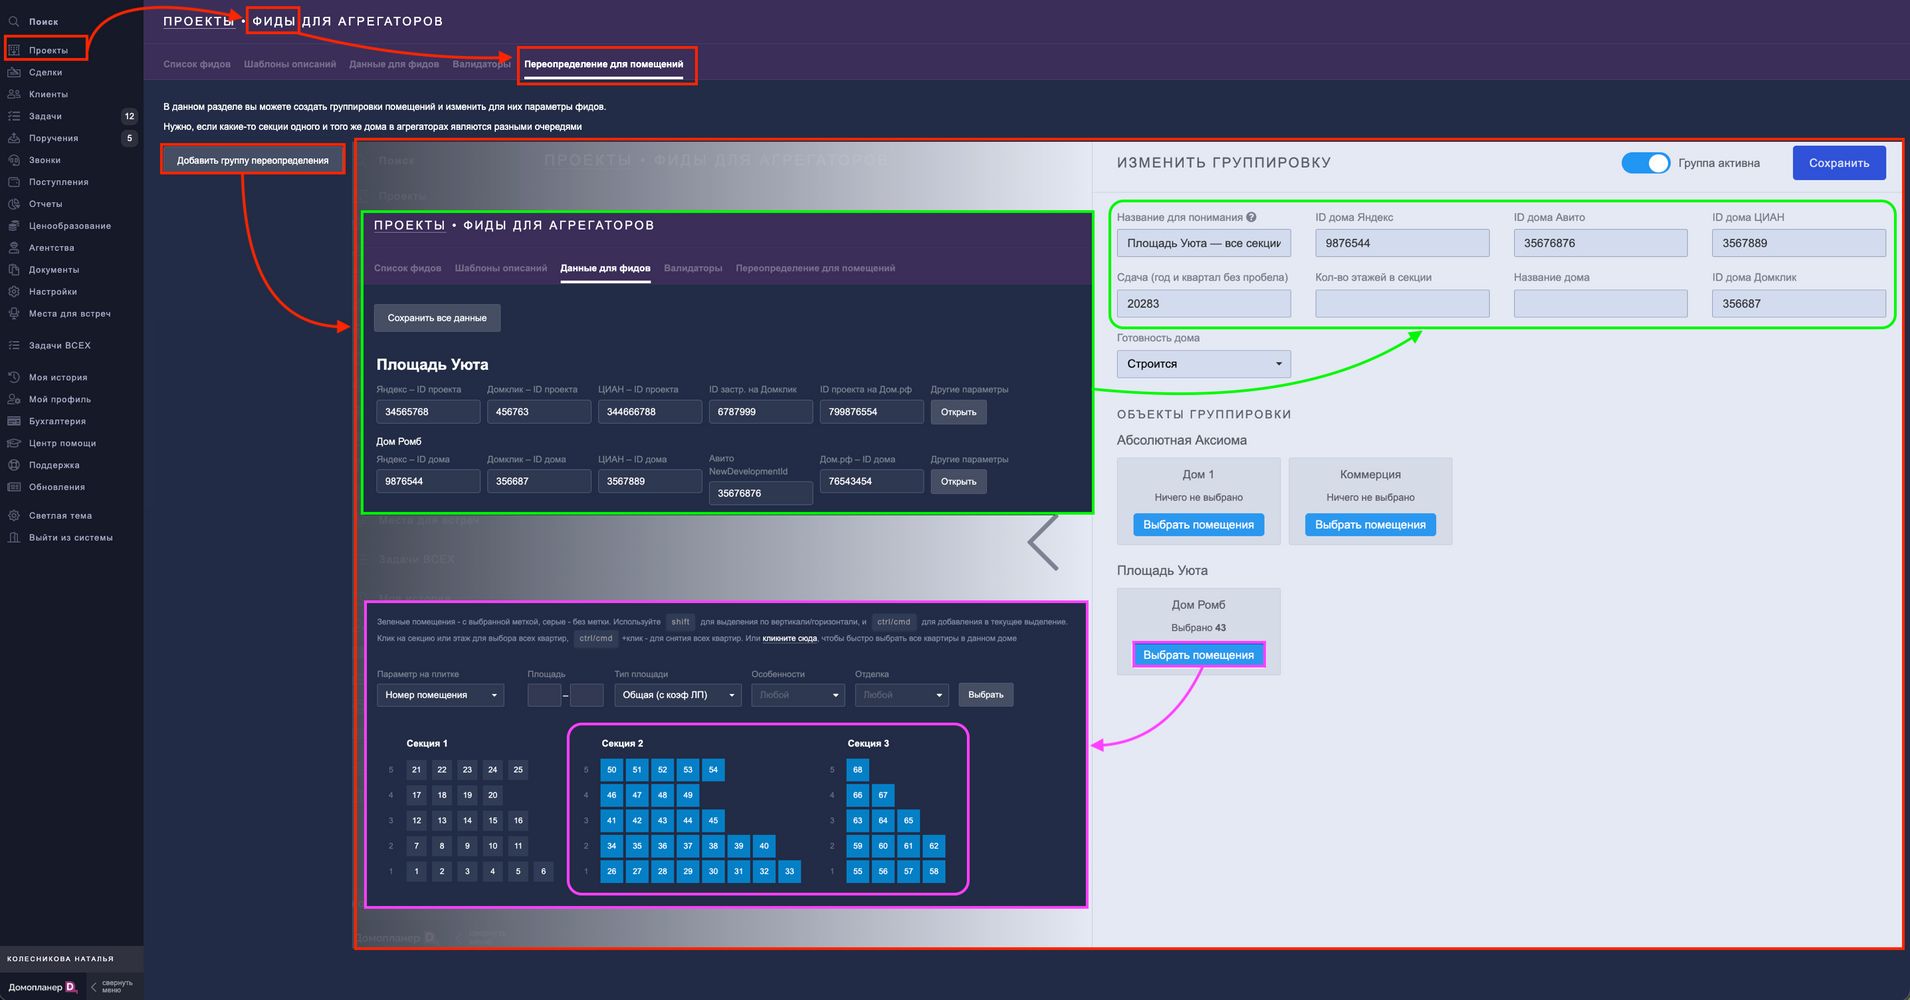Click the Поиск magnifier icon
This screenshot has height=1000, width=1910.
coord(14,21)
